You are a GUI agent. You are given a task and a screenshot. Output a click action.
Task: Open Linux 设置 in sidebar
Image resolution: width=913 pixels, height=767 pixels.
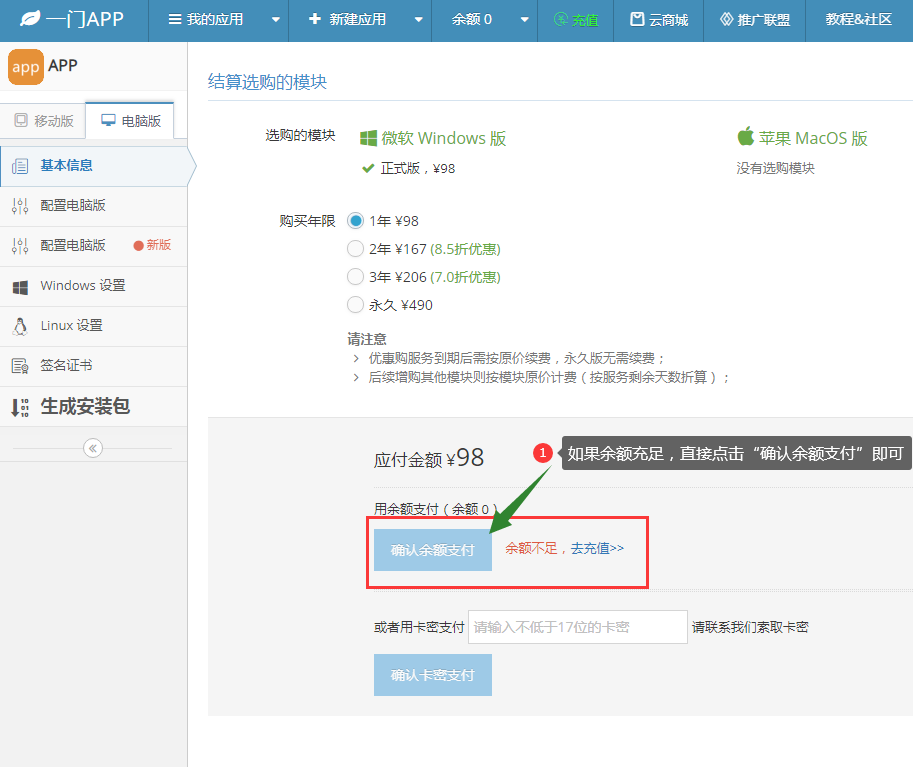(94, 326)
